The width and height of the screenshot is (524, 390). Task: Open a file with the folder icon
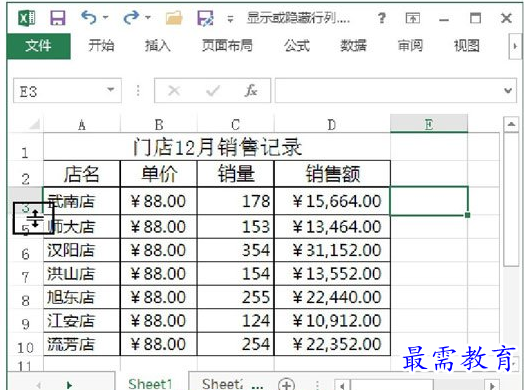click(x=174, y=18)
